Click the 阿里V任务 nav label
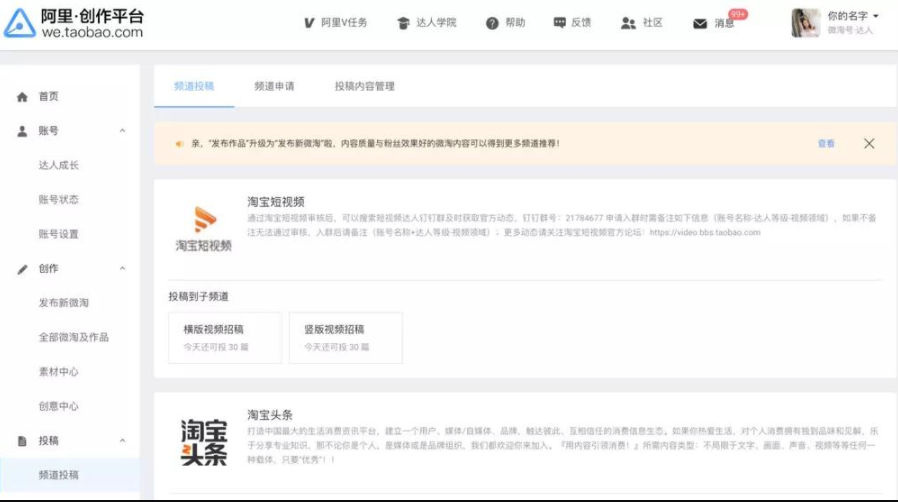Image resolution: width=898 pixels, height=502 pixels. coord(344,23)
